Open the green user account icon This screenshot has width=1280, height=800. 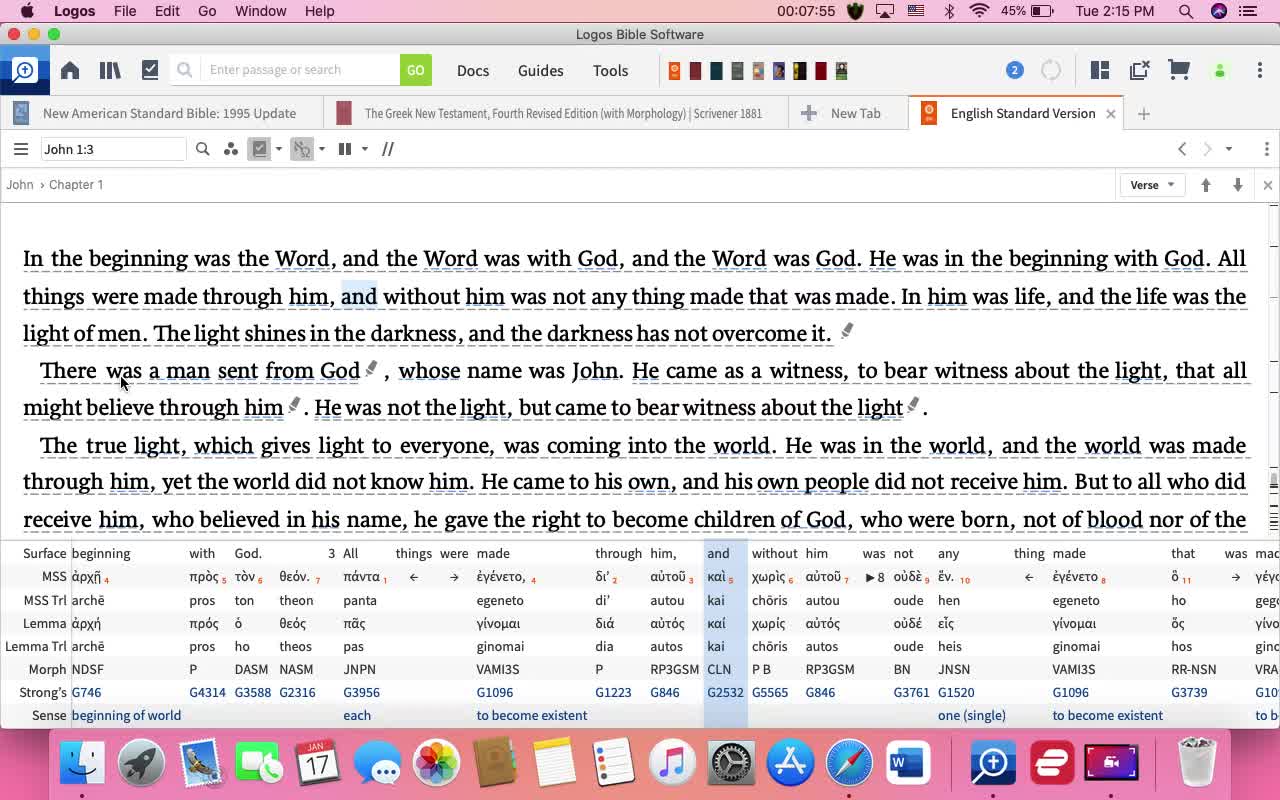[x=1220, y=70]
